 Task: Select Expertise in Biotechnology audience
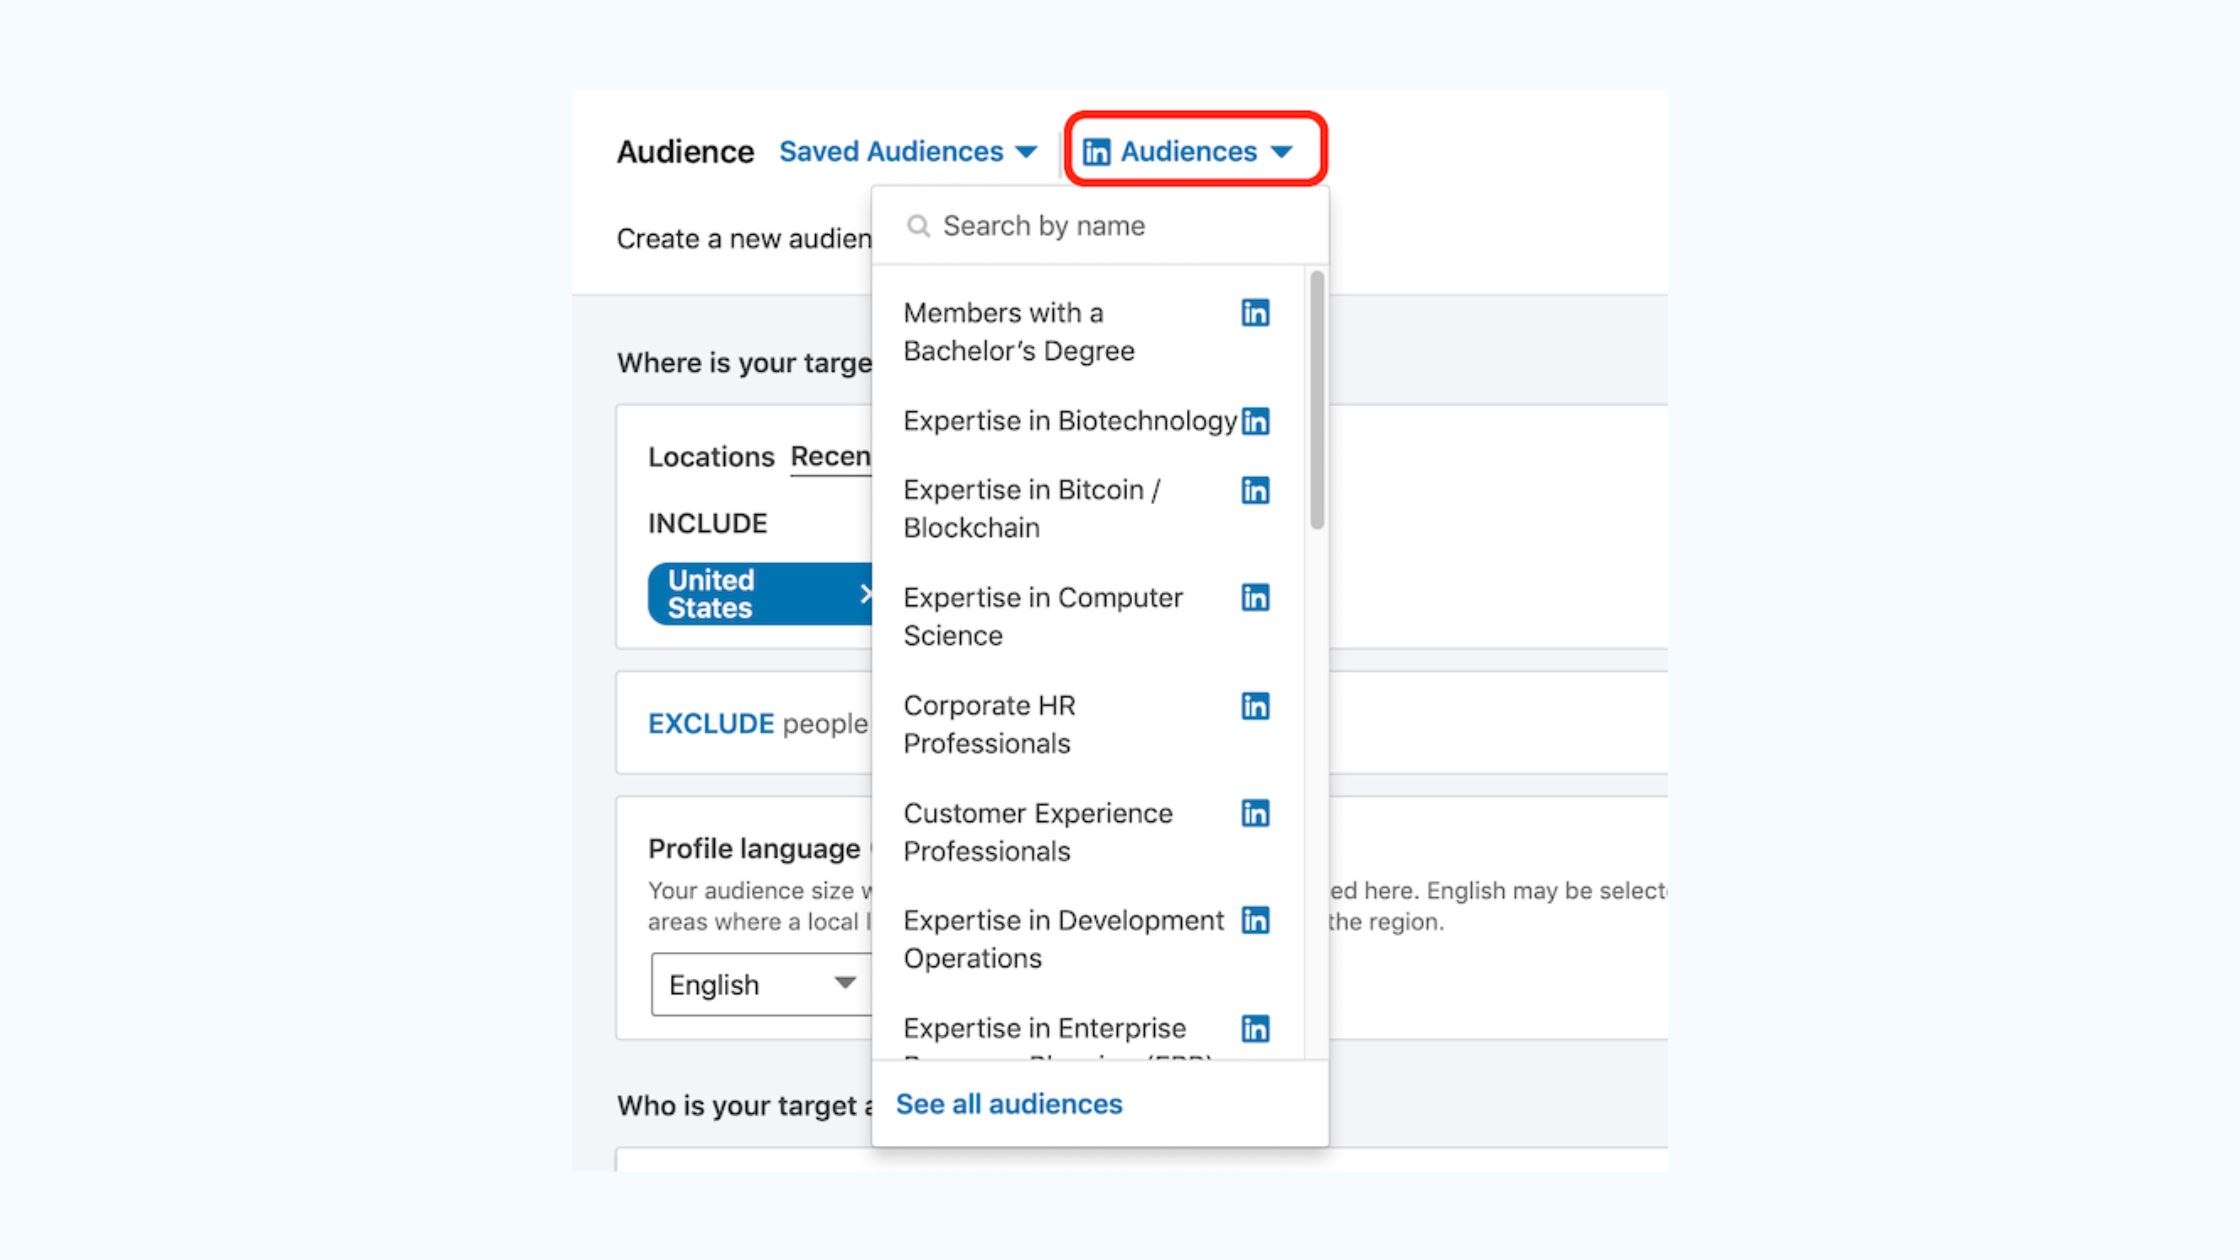[1069, 421]
